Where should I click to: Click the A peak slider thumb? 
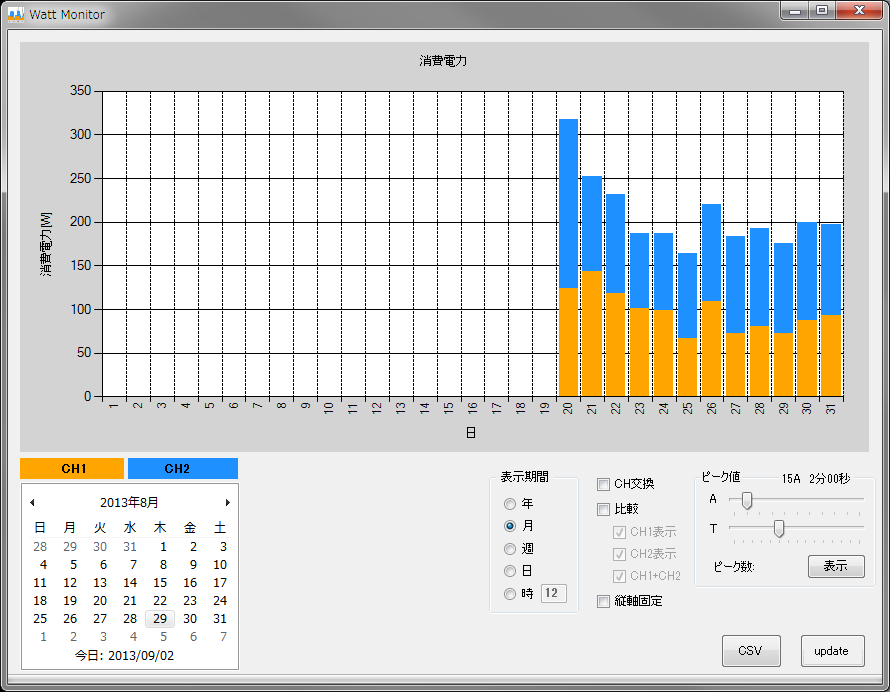tap(747, 501)
